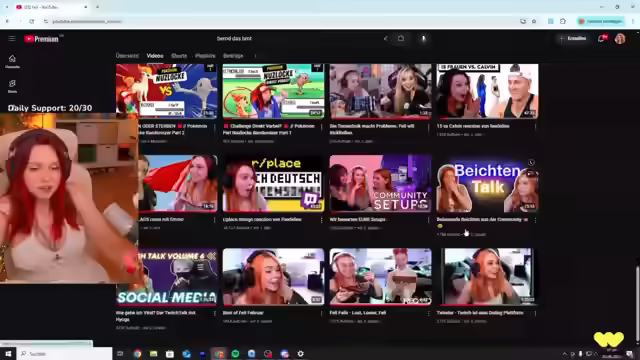
Task: Open the Beichten Talk video thumbnail
Action: coord(487,183)
